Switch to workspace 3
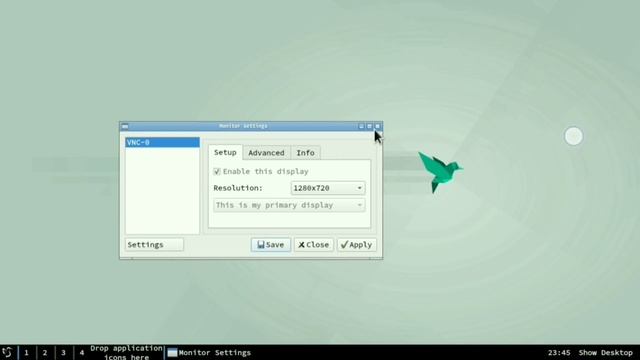Viewport: 640px width, 360px height. coord(63,353)
